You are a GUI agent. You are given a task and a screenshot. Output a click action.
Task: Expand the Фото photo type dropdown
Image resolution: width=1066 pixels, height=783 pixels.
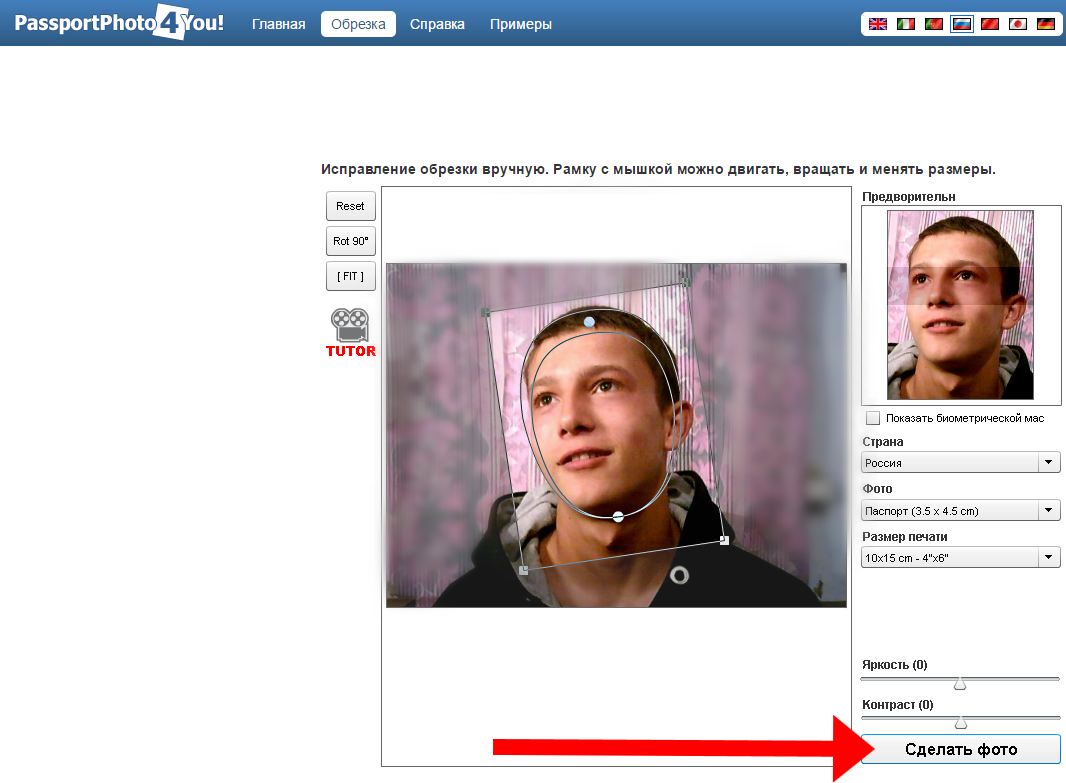pyautogui.click(x=960, y=511)
